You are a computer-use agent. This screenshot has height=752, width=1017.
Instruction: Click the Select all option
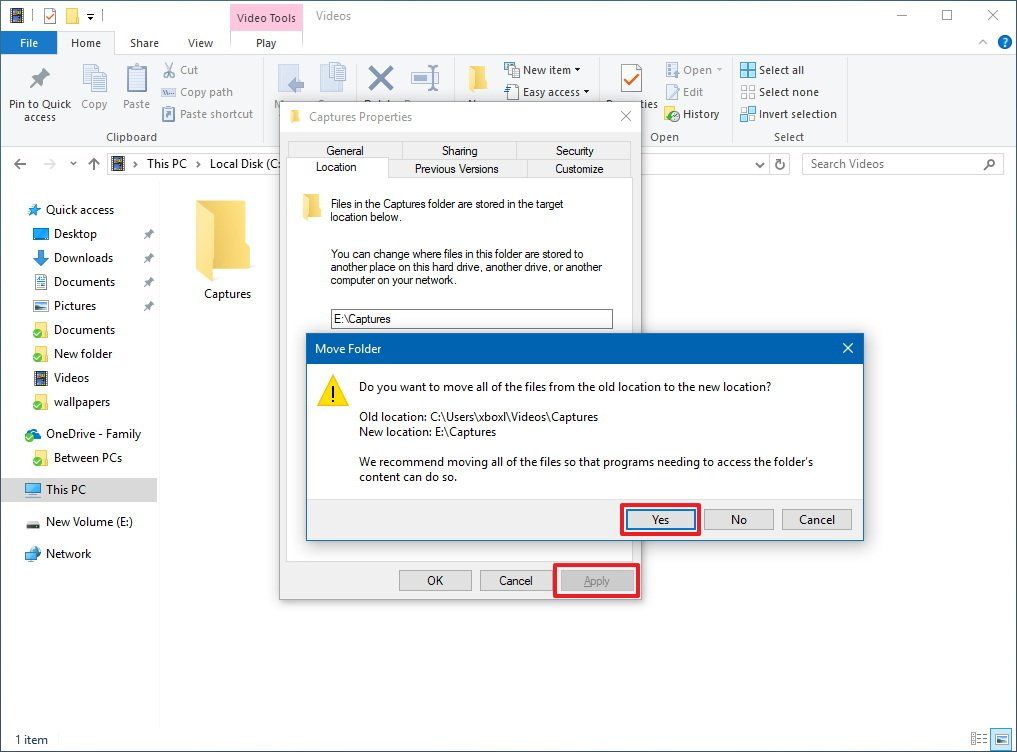(x=774, y=69)
